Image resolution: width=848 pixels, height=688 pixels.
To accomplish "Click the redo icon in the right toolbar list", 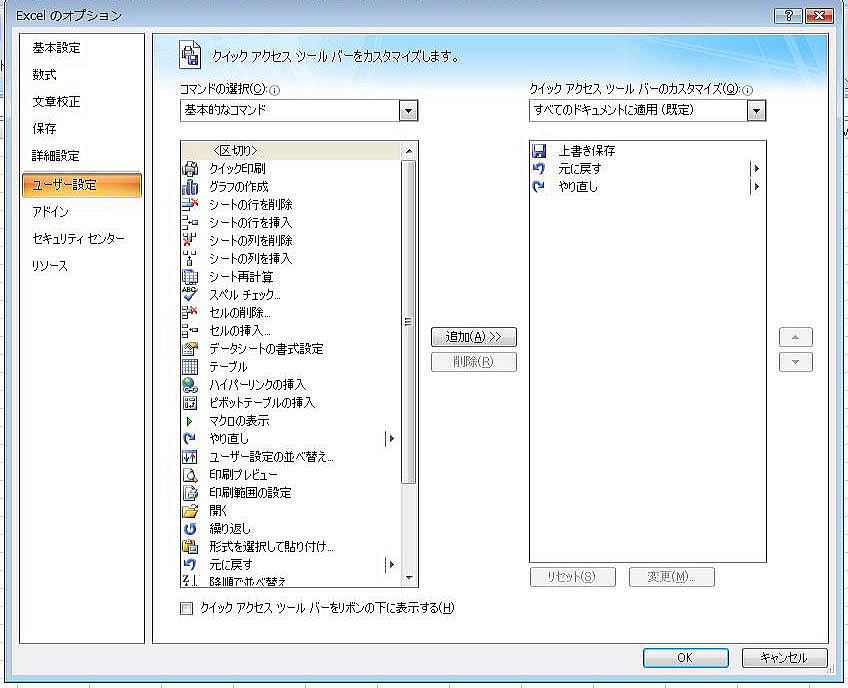I will click(539, 187).
